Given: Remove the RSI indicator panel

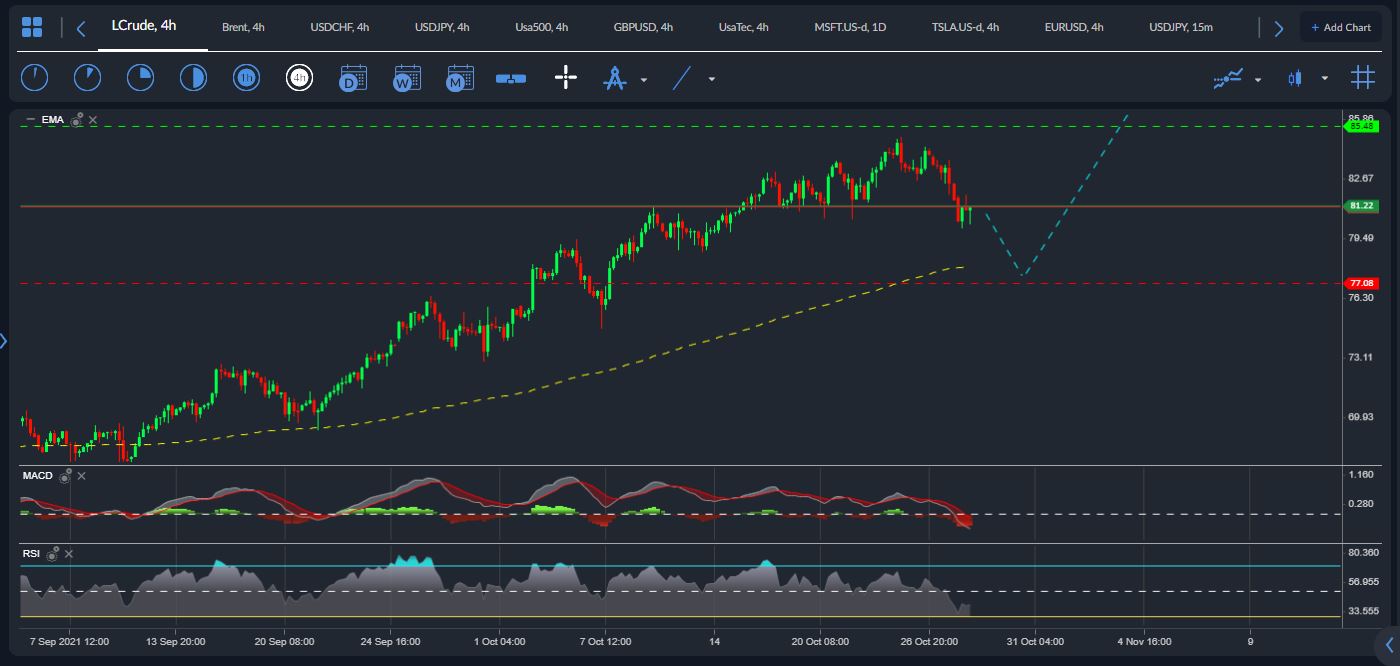Looking at the screenshot, I should (69, 553).
